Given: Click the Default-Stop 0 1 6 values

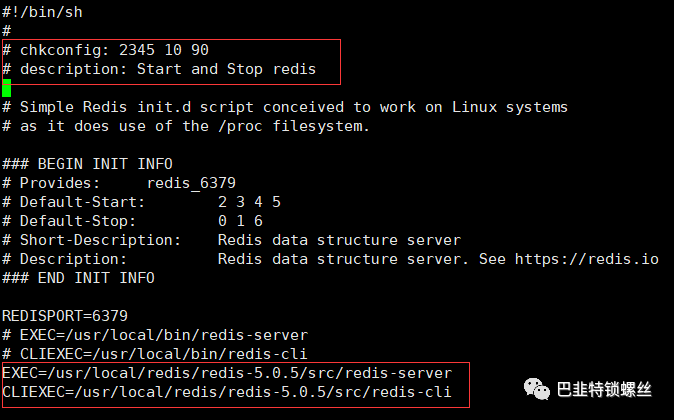Looking at the screenshot, I should [x=240, y=221].
